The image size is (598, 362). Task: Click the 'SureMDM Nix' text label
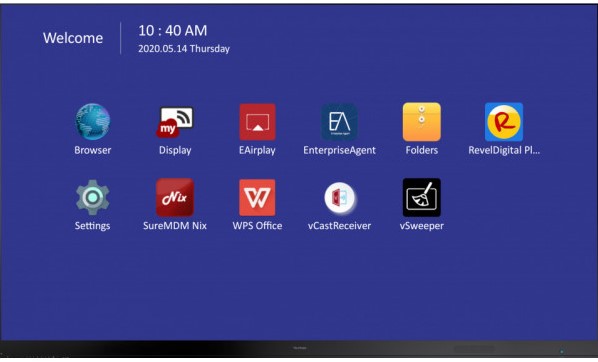click(x=175, y=225)
